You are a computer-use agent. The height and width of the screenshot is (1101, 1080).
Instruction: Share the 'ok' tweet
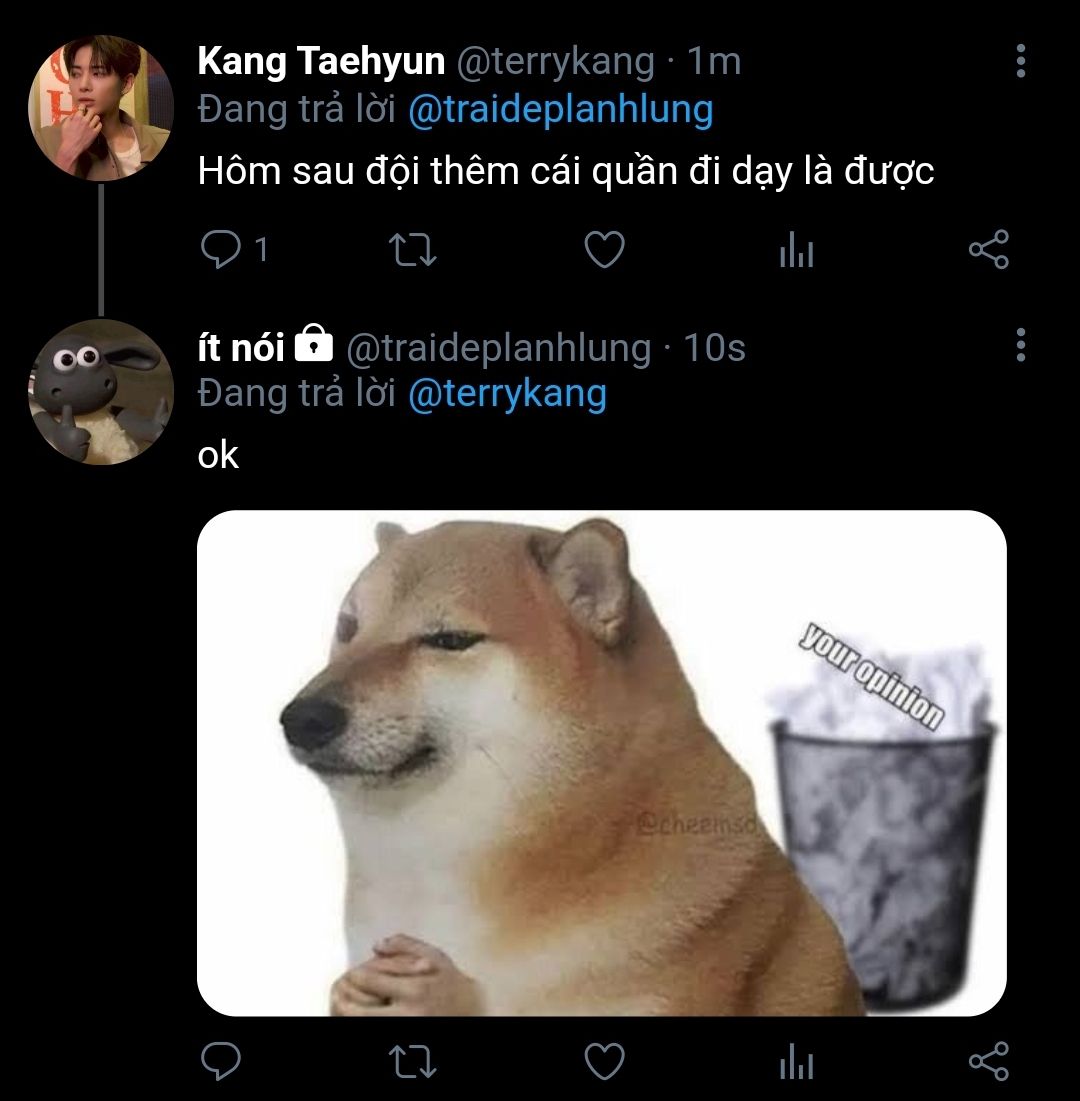989,1061
